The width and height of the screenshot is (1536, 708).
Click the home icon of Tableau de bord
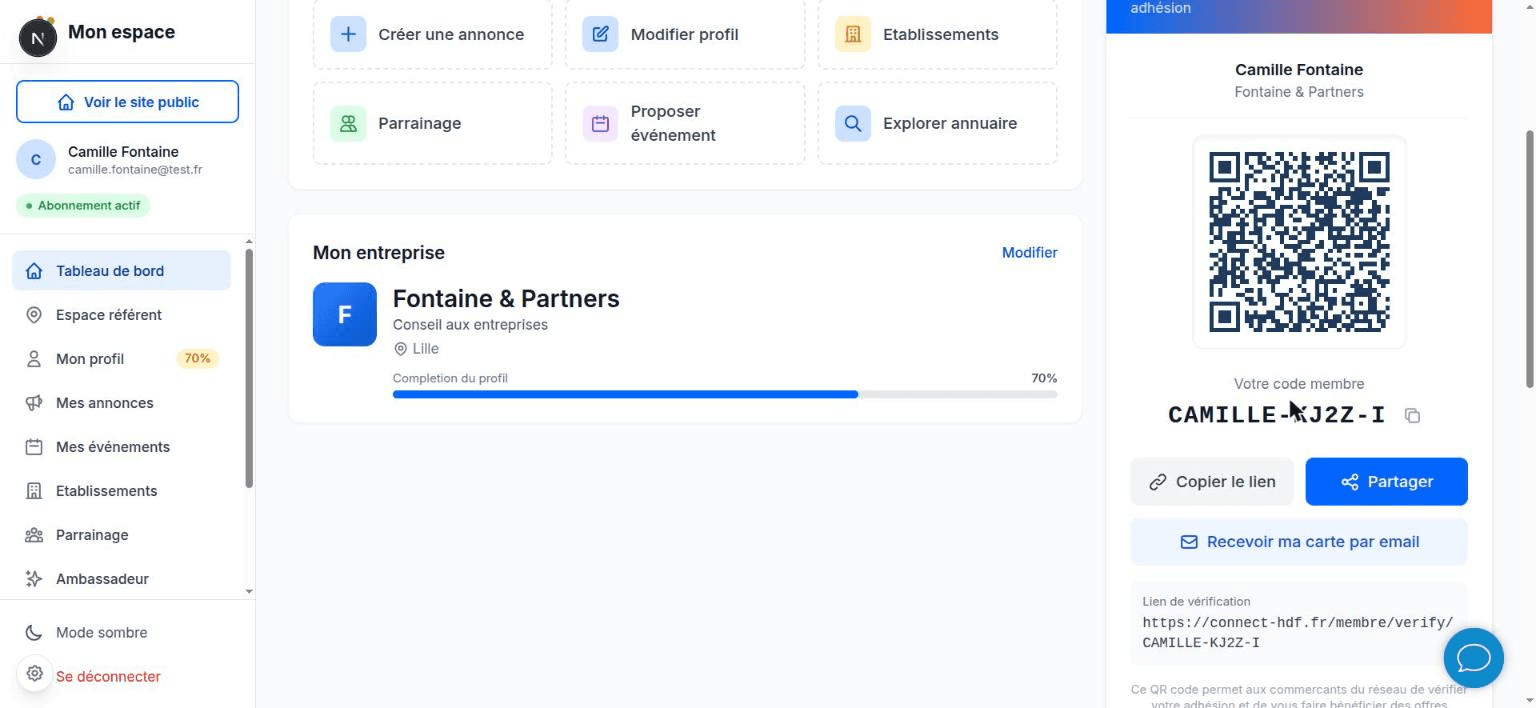pyautogui.click(x=34, y=271)
